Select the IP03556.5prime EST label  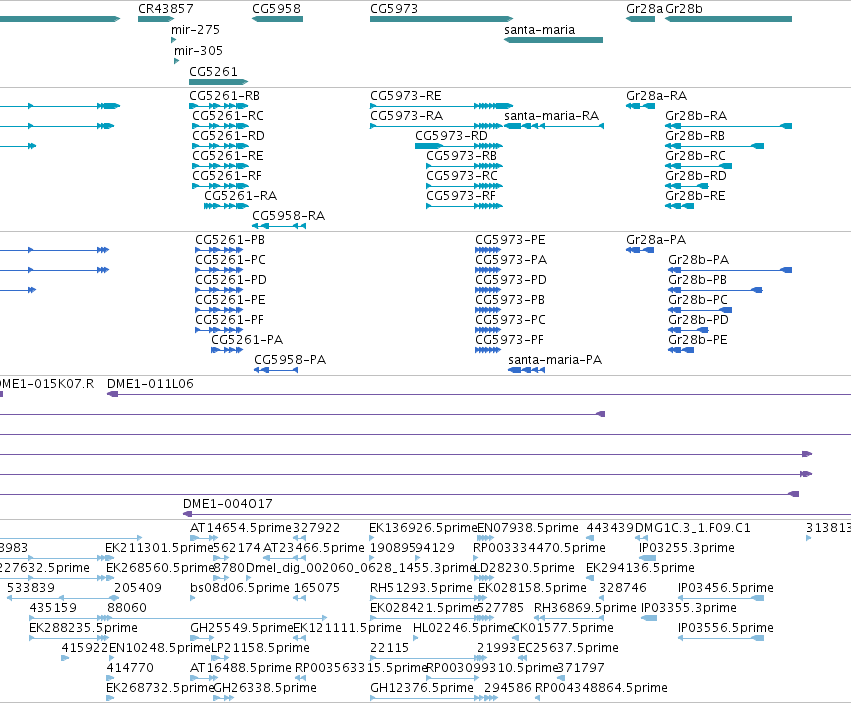coord(726,628)
